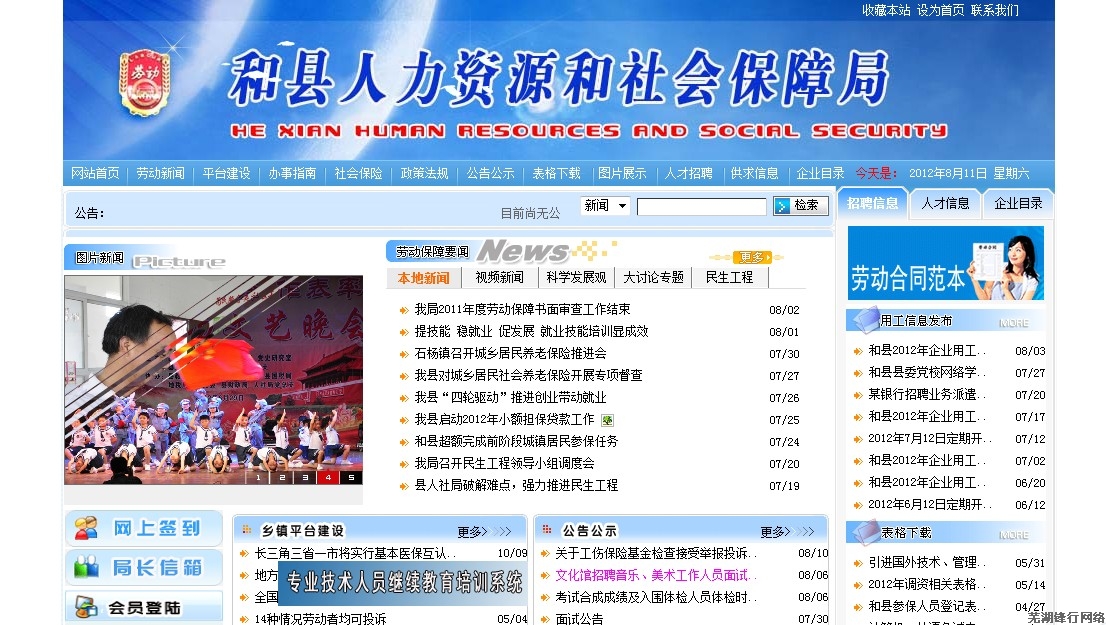Click the 公告公示 section bullet icon
The width and height of the screenshot is (1106, 625).
point(547,529)
